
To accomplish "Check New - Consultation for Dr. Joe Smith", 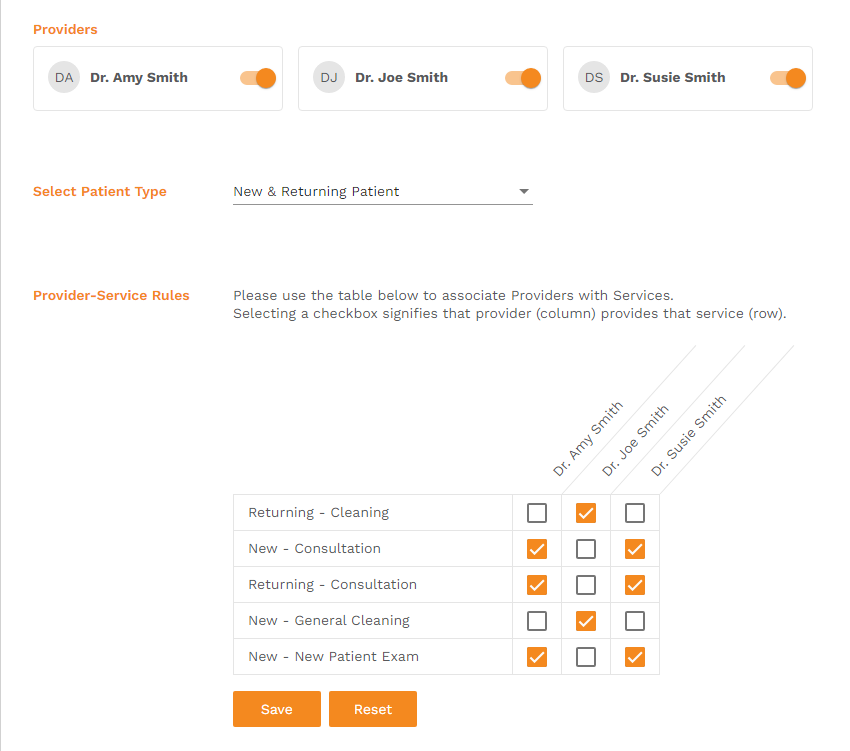I will tap(586, 549).
